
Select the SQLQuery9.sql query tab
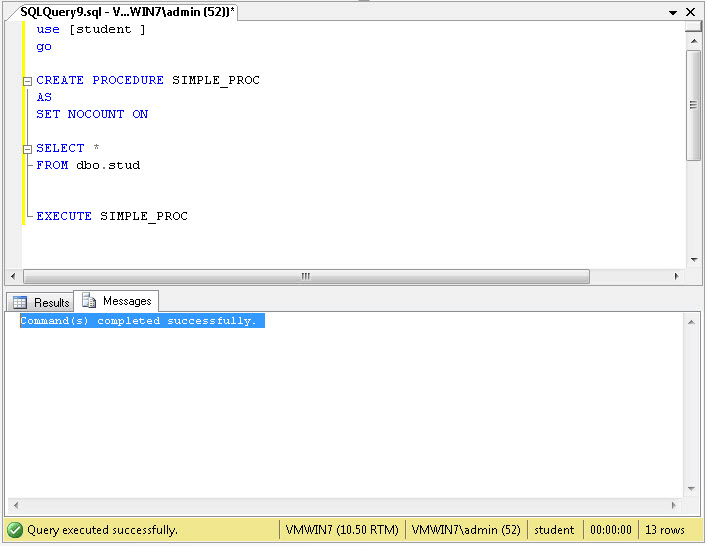tap(127, 12)
